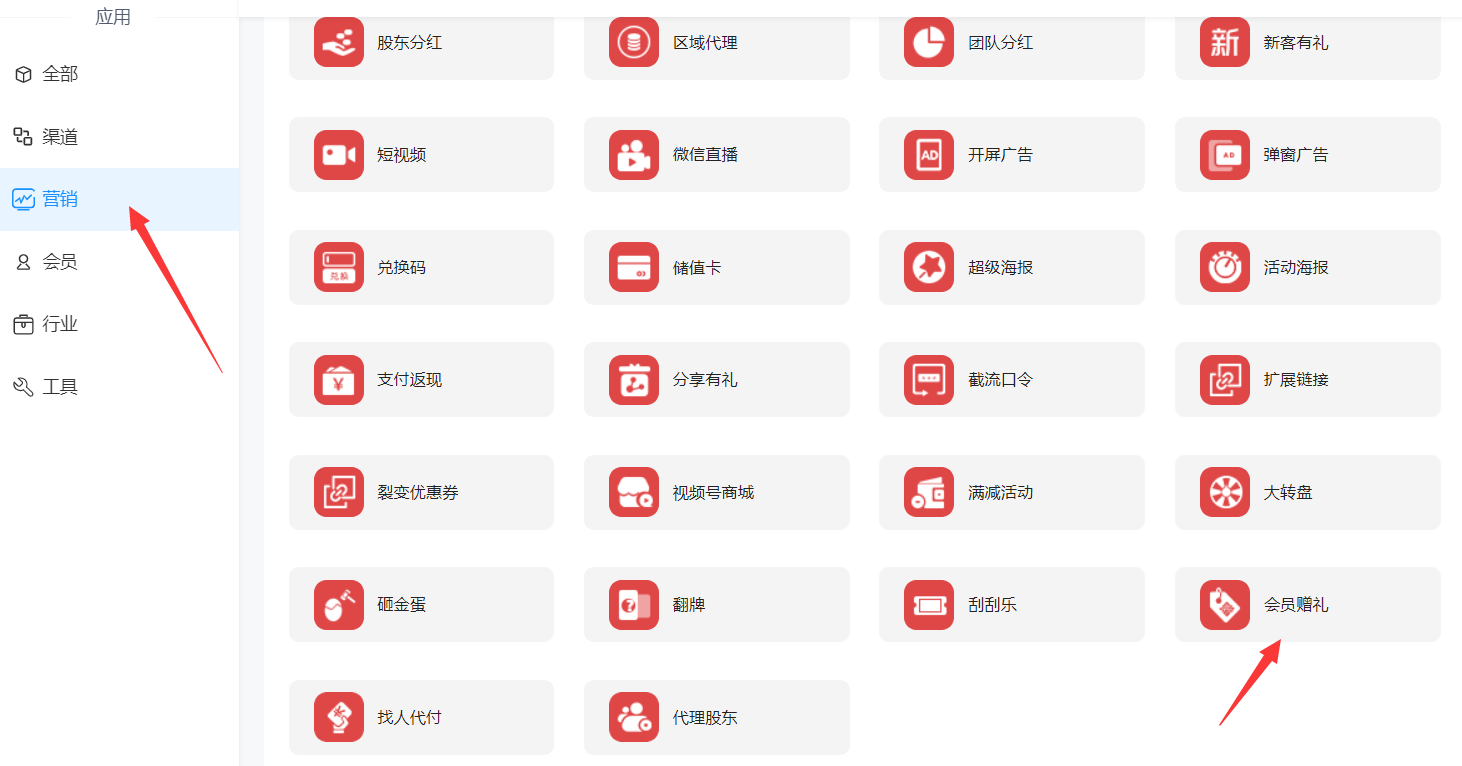Click the 视频号商城 label
The height and width of the screenshot is (766, 1462).
pos(713,493)
